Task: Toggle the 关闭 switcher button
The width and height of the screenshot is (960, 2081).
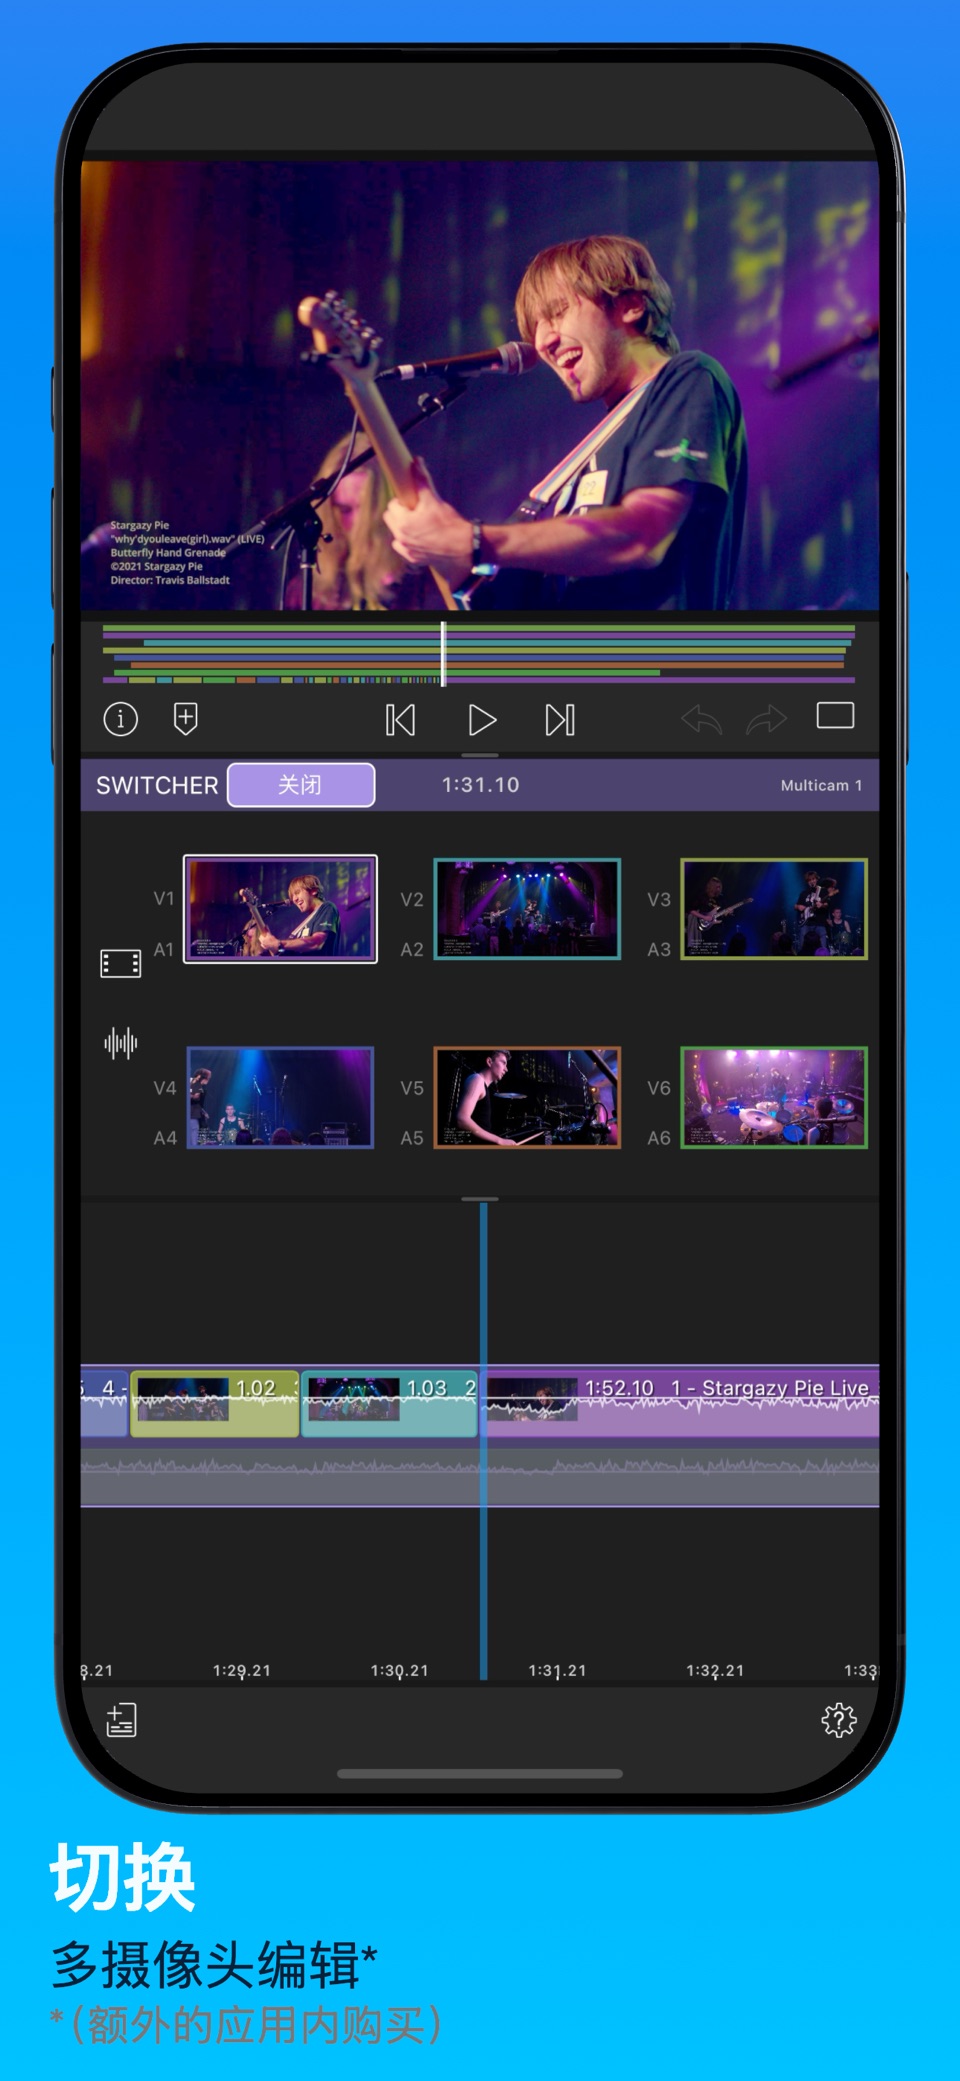Action: [301, 785]
